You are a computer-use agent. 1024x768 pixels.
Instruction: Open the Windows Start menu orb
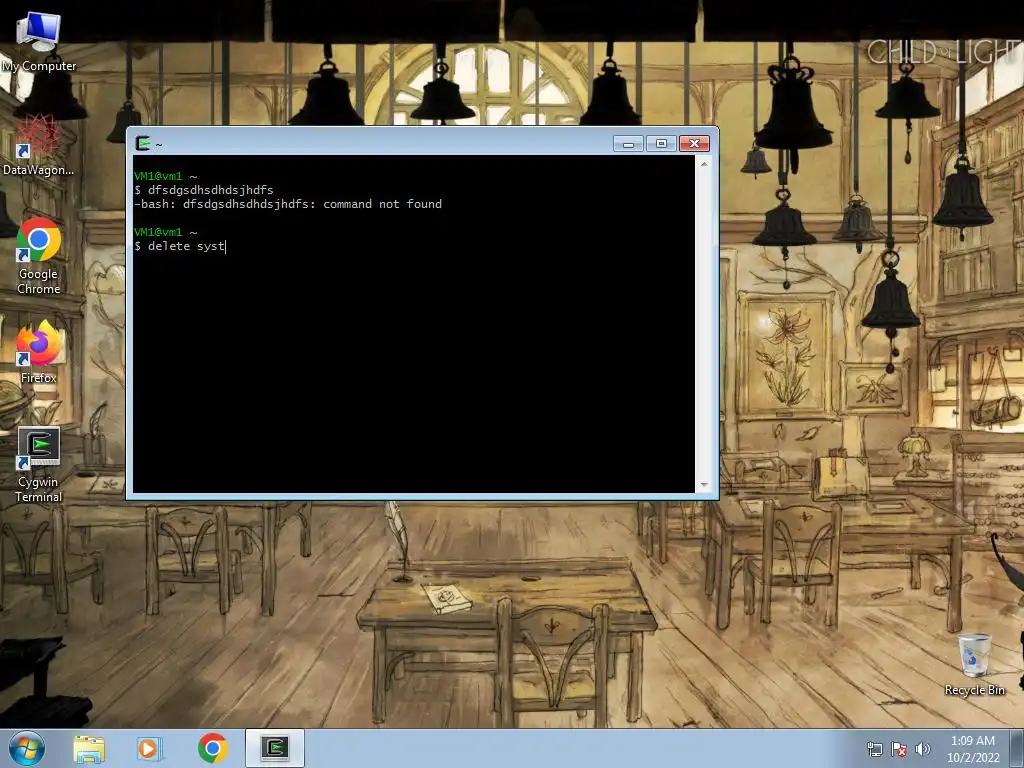pyautogui.click(x=27, y=748)
